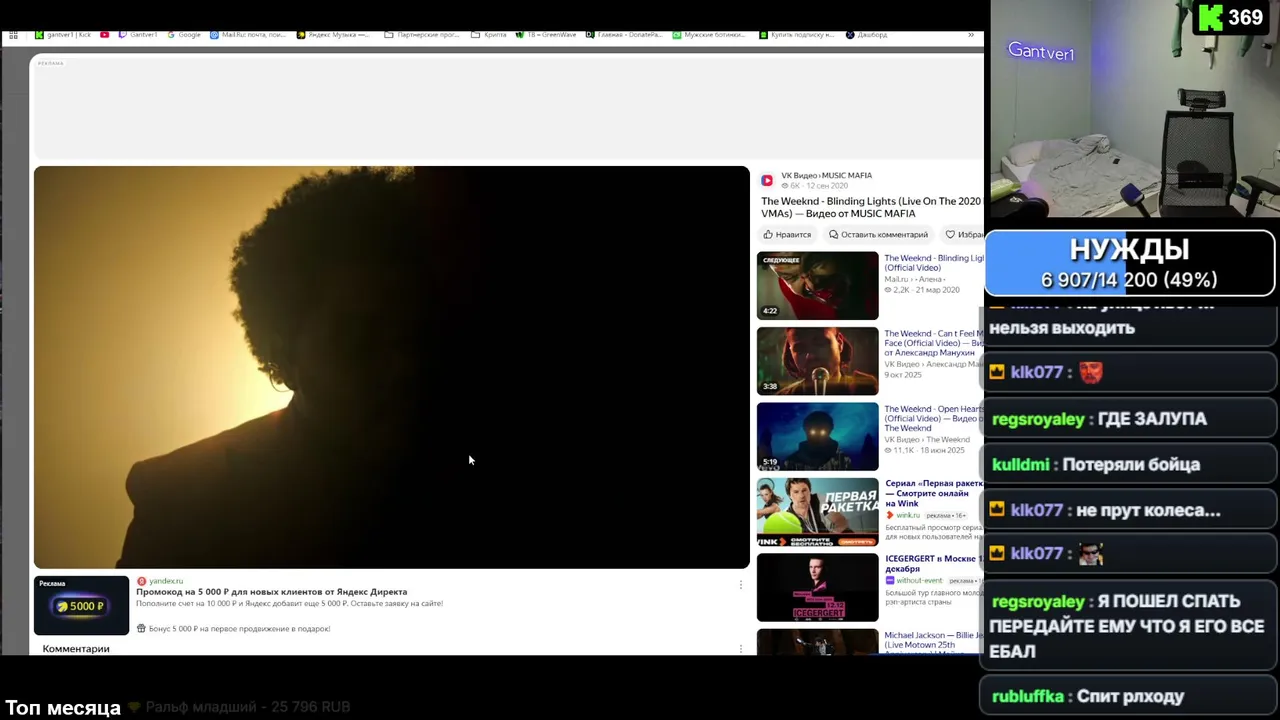Open the Open Hearts (Official Video) title link
This screenshot has width=1280, height=720.
[933, 418]
